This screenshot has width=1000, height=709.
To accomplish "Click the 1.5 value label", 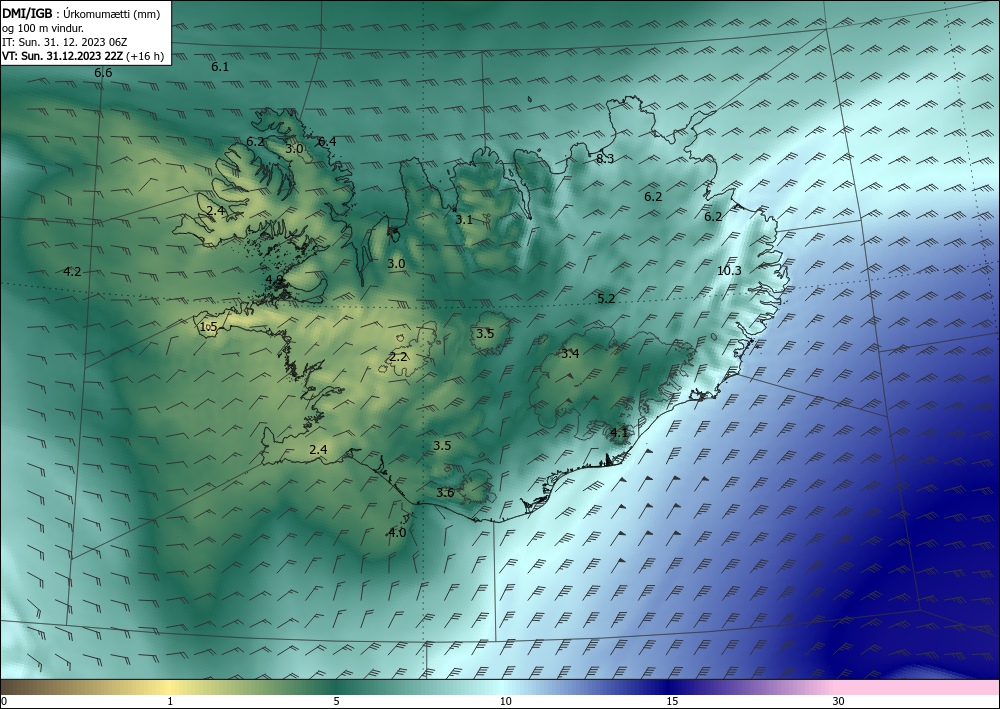I will click(x=209, y=327).
